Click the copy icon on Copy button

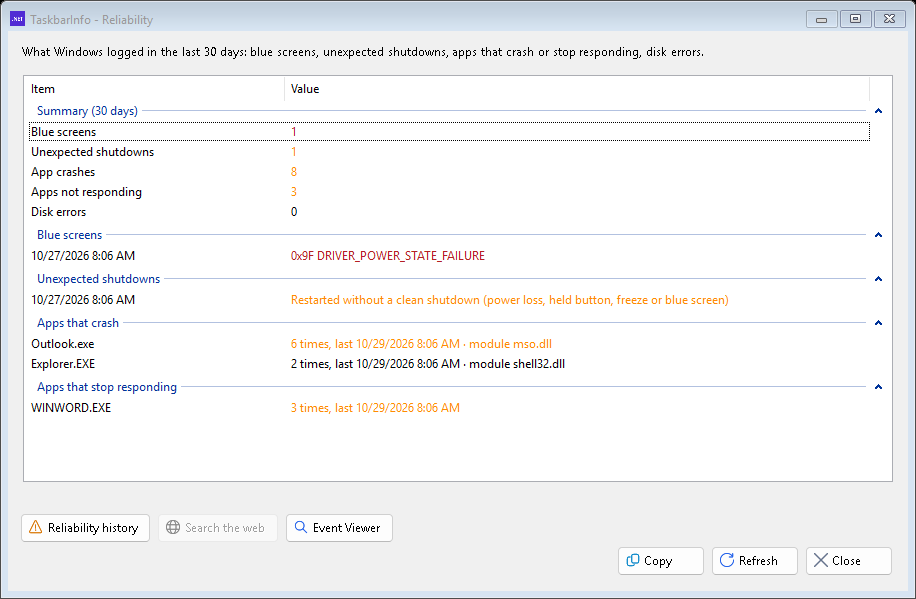633,560
